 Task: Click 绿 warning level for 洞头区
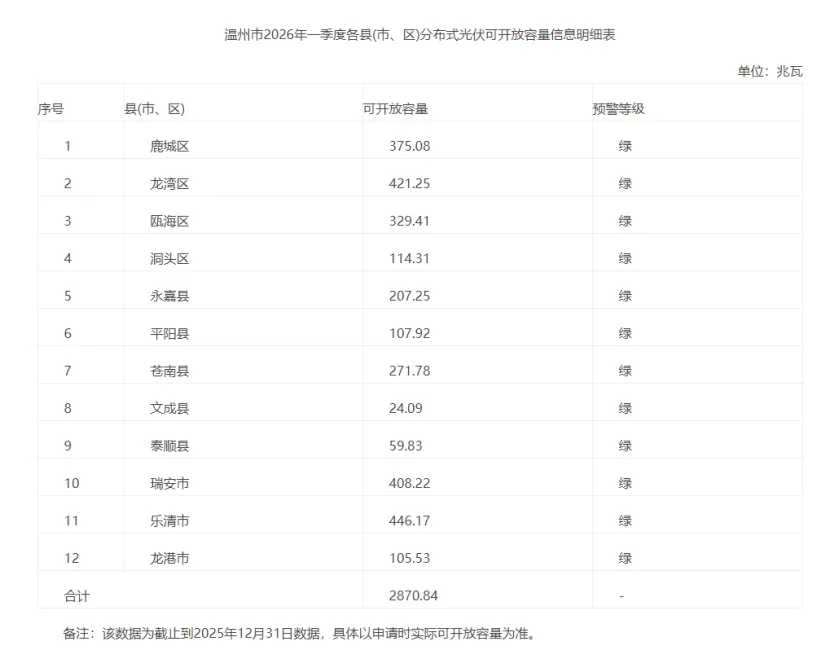pos(625,259)
